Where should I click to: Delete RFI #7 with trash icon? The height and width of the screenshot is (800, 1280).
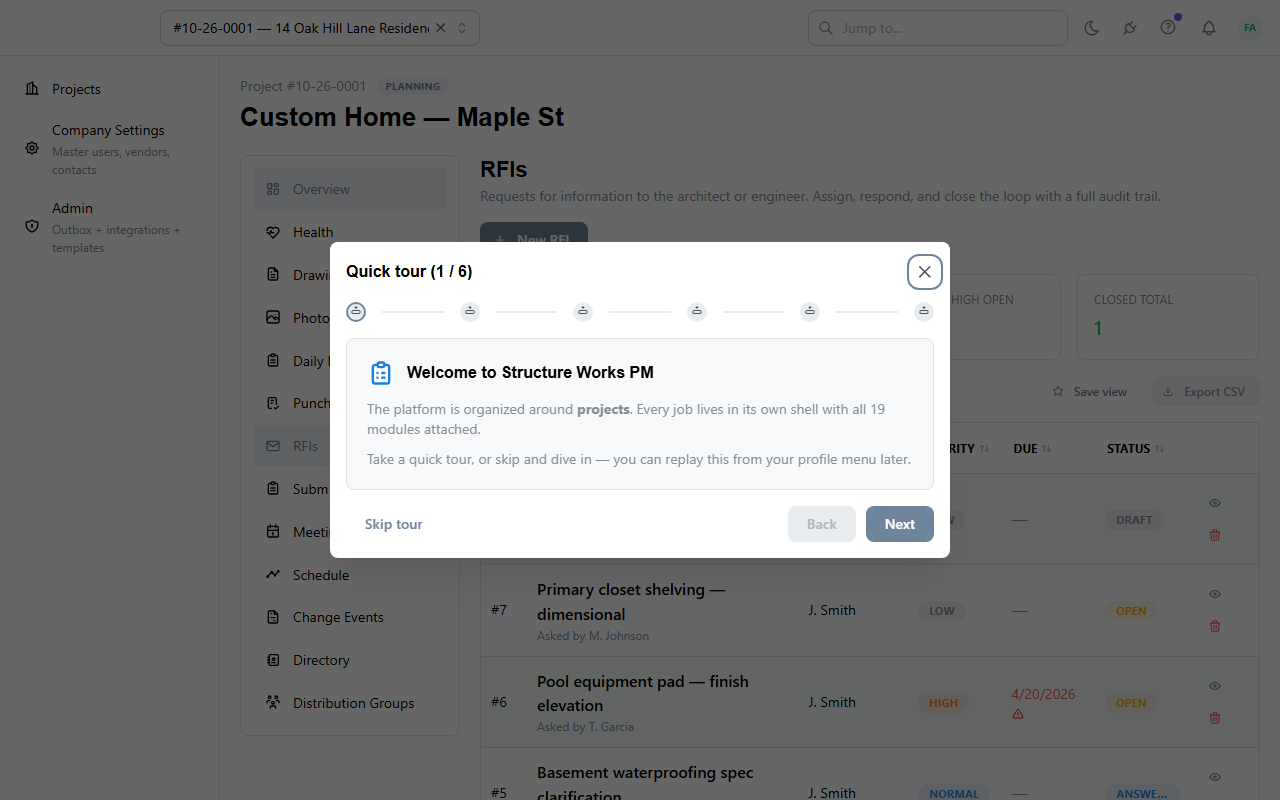pos(1215,626)
